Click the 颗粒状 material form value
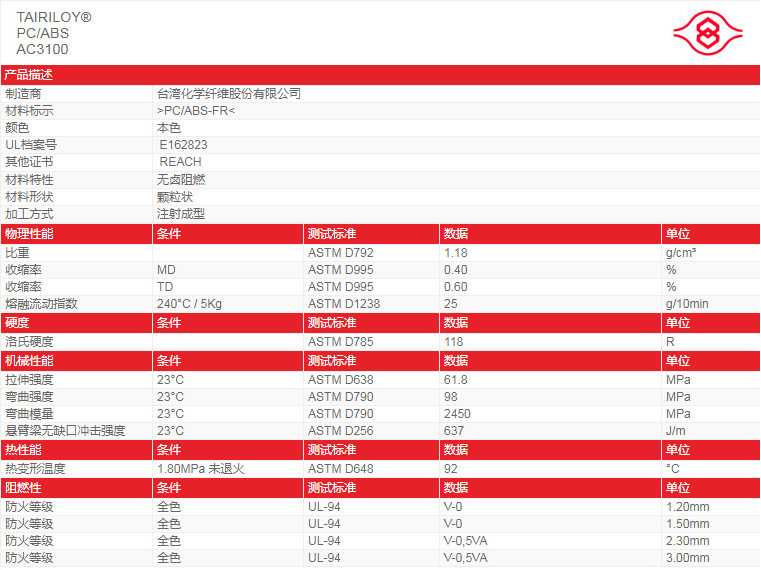This screenshot has width=761, height=570. (x=175, y=197)
